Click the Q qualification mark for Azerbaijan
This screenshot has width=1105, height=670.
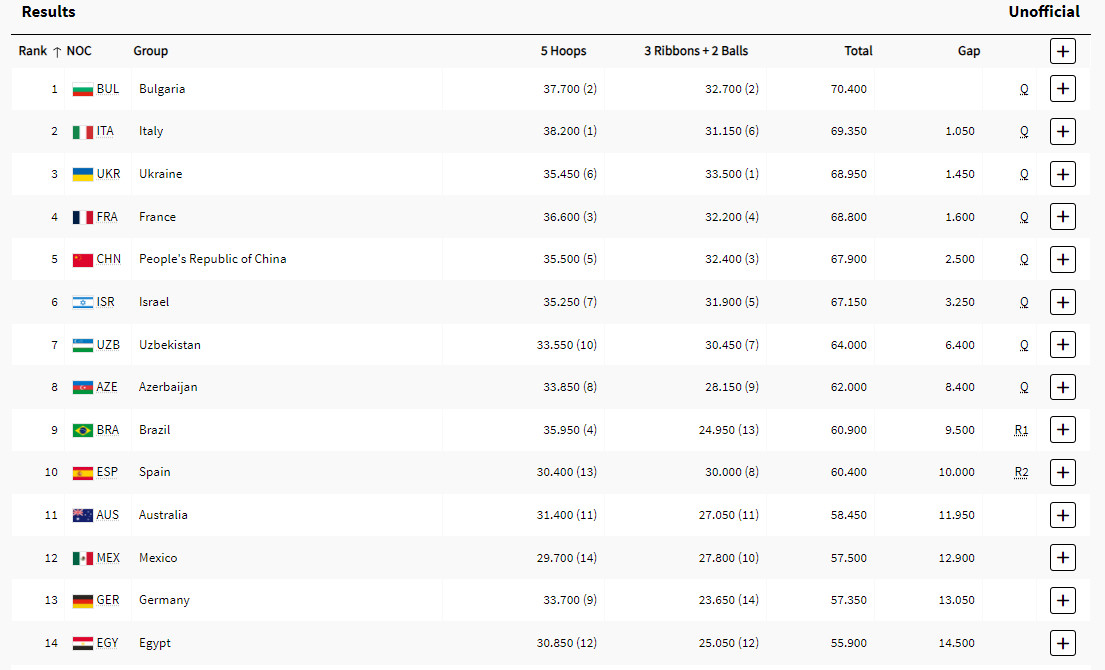point(1024,387)
